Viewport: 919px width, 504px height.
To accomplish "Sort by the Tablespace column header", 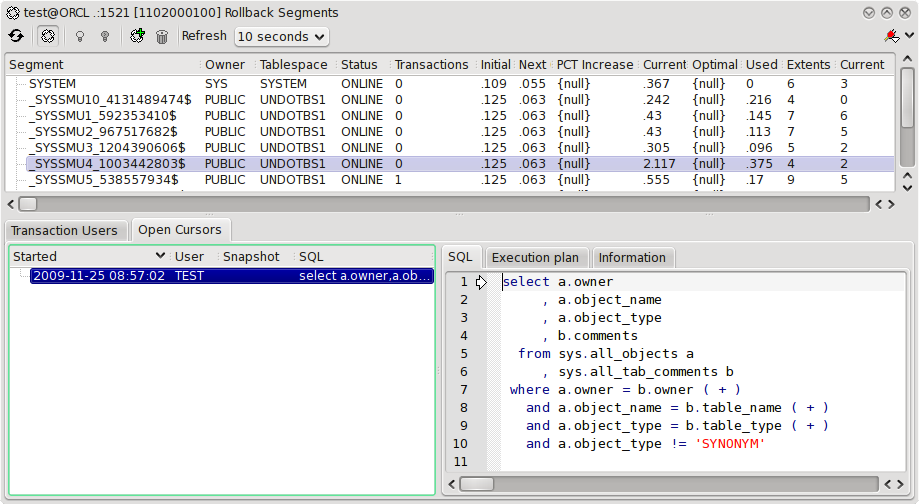I will tap(291, 64).
